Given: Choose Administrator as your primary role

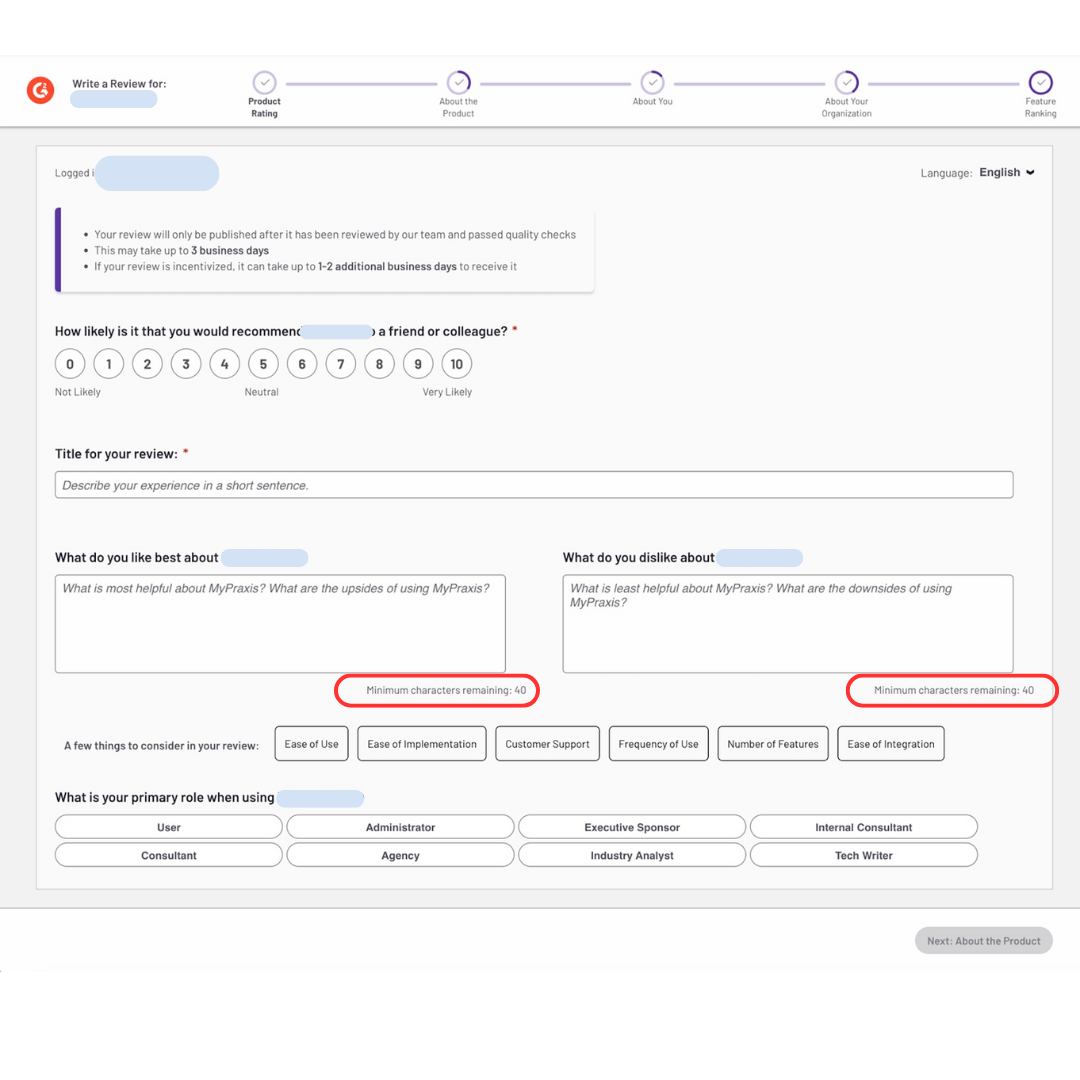Looking at the screenshot, I should pos(400,827).
